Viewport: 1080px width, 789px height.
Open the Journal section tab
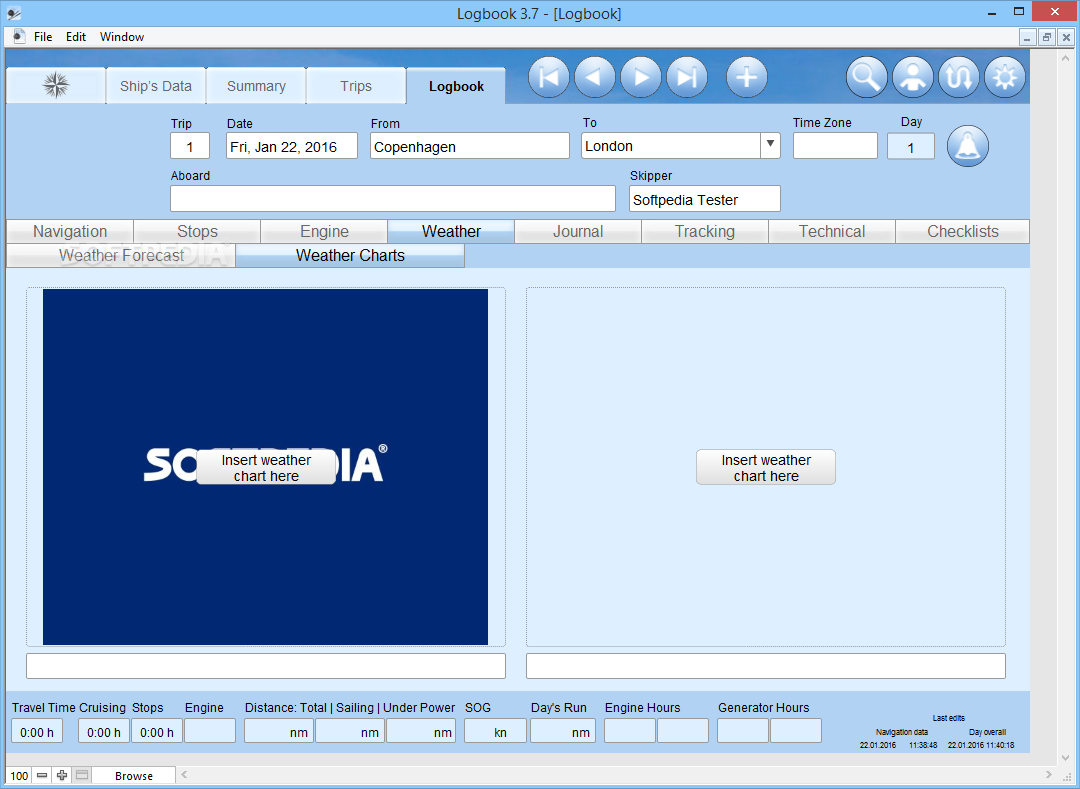(578, 231)
